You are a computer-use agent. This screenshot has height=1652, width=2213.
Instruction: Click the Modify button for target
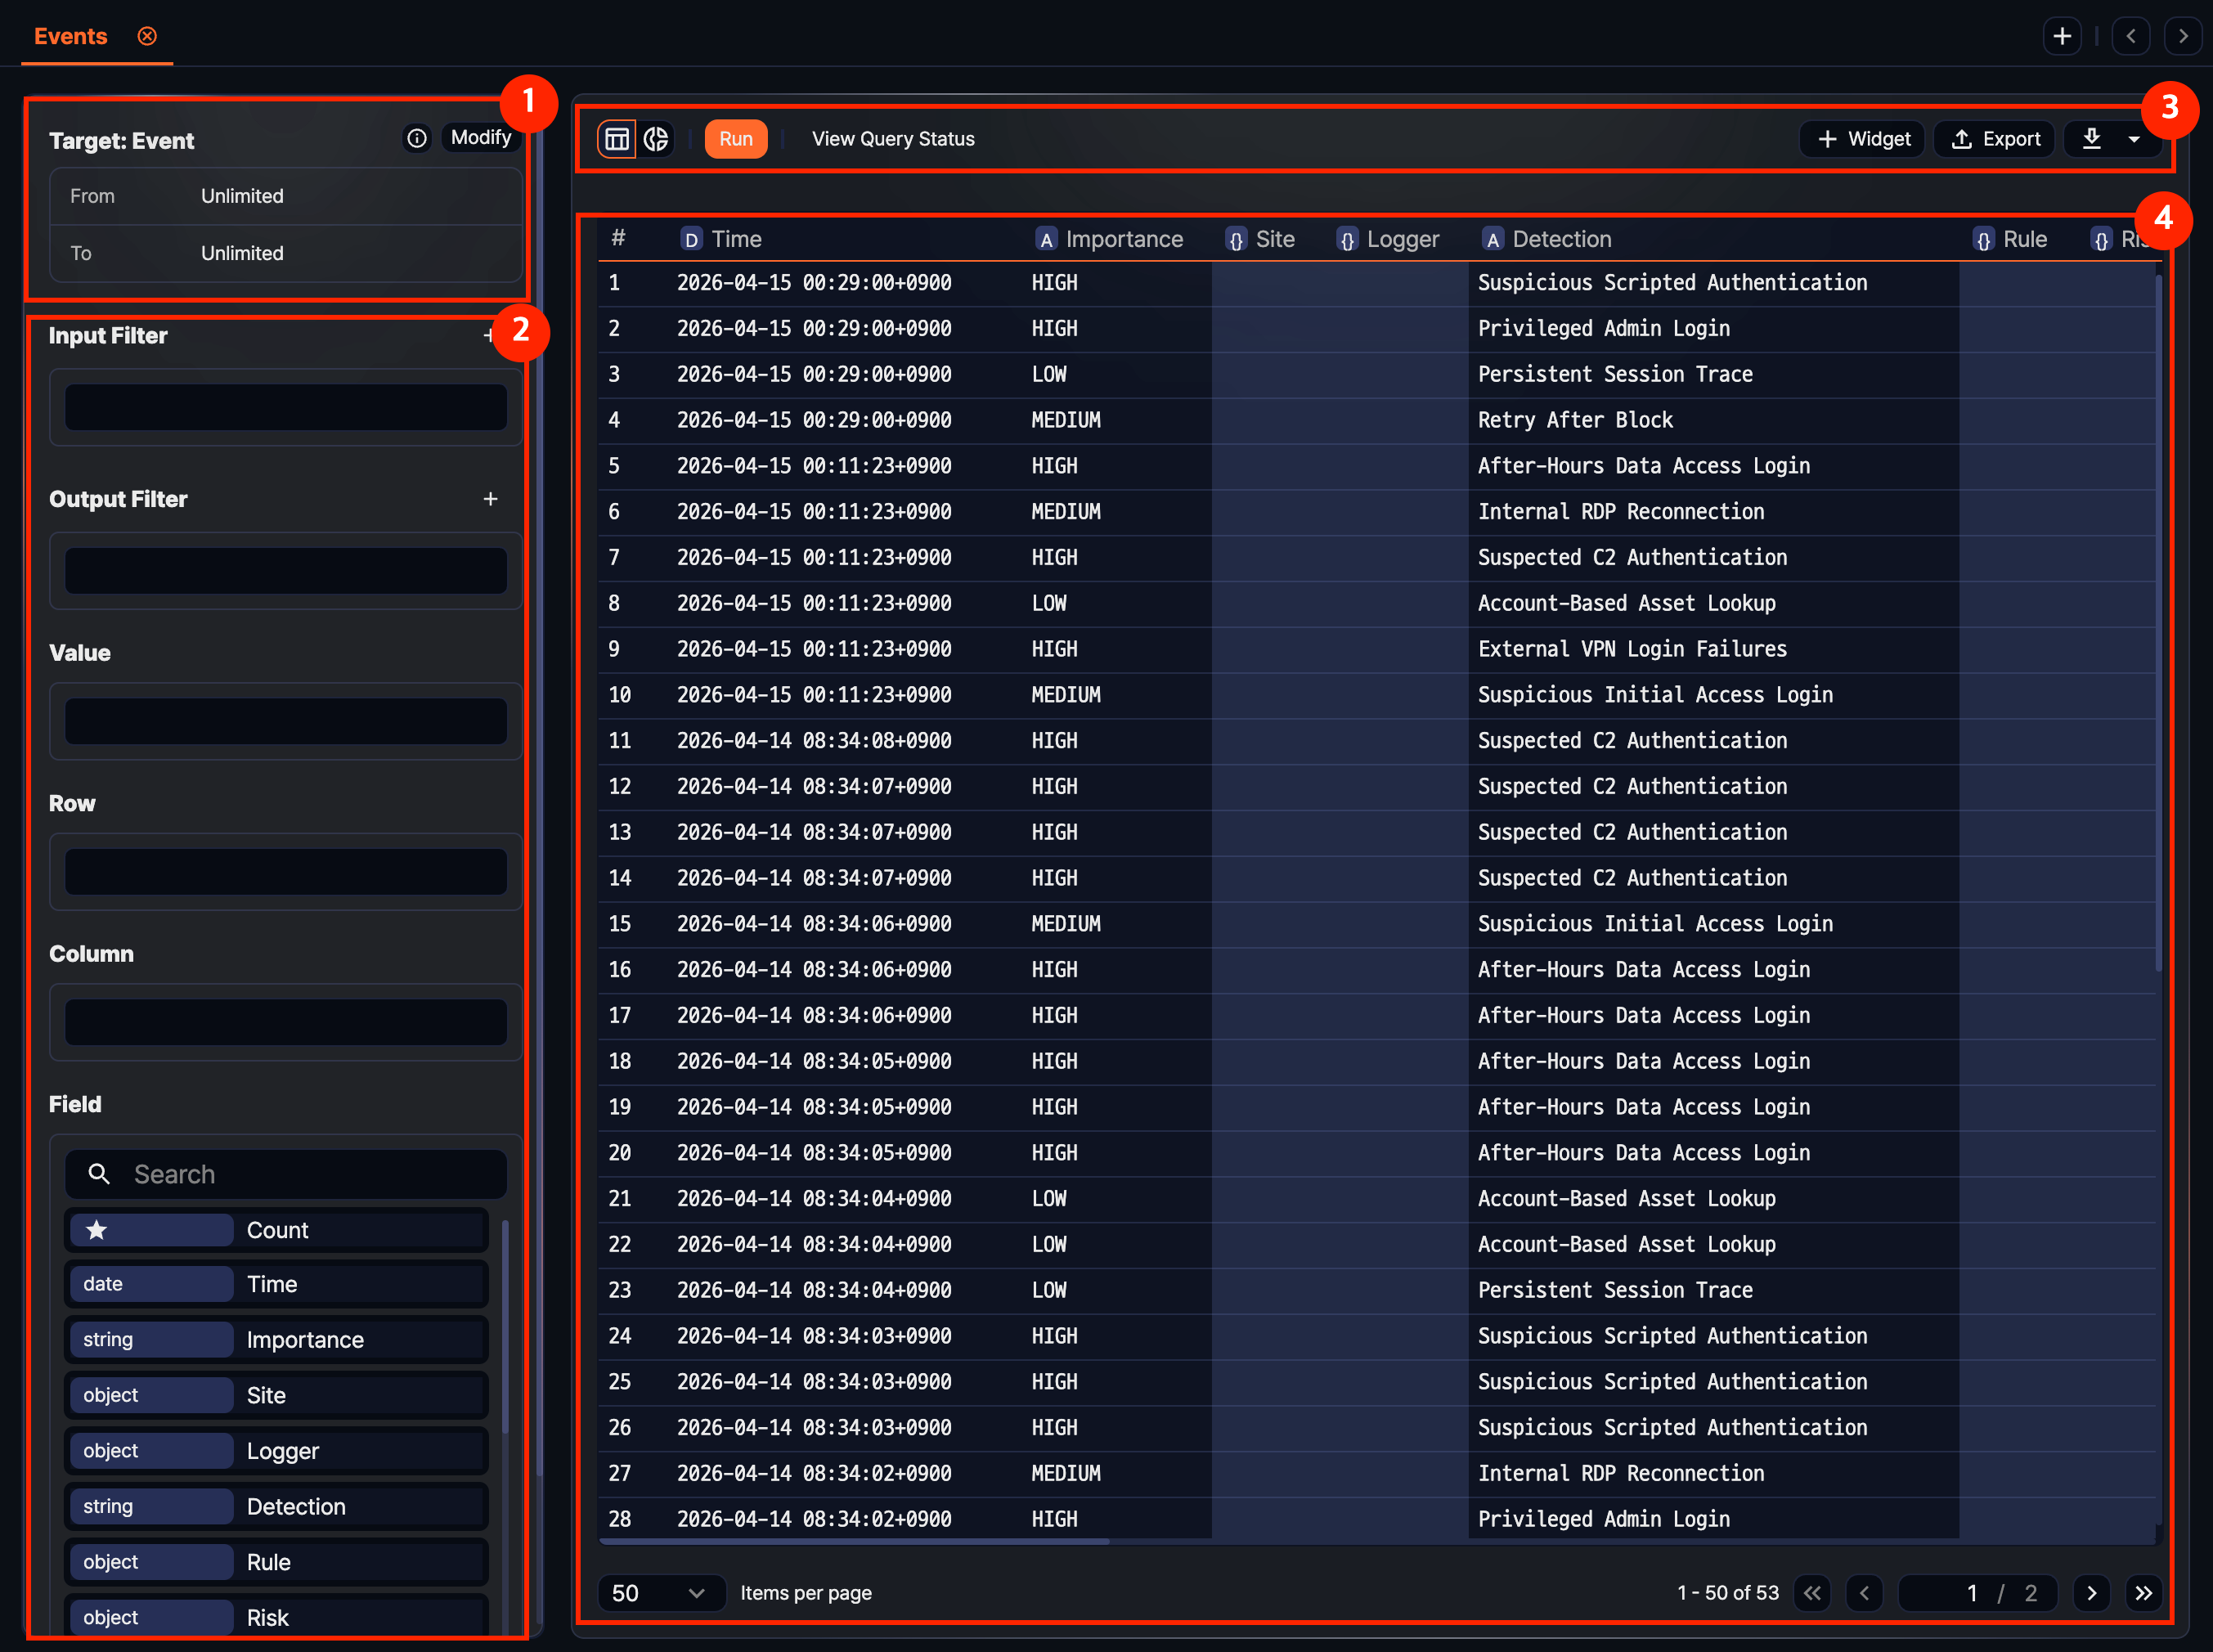[x=480, y=138]
